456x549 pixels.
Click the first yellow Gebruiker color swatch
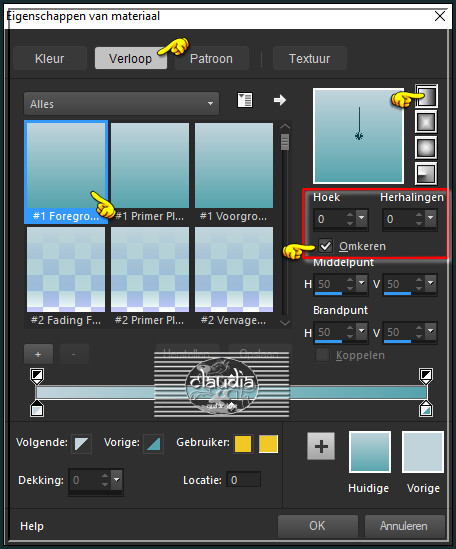coord(243,444)
